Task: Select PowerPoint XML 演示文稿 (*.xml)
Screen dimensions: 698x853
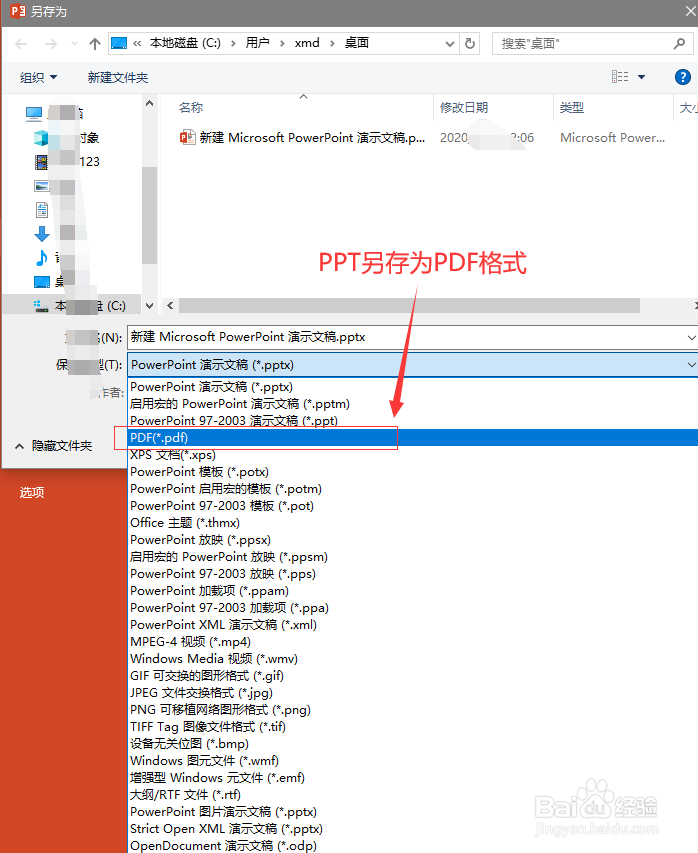Action: coord(413,625)
